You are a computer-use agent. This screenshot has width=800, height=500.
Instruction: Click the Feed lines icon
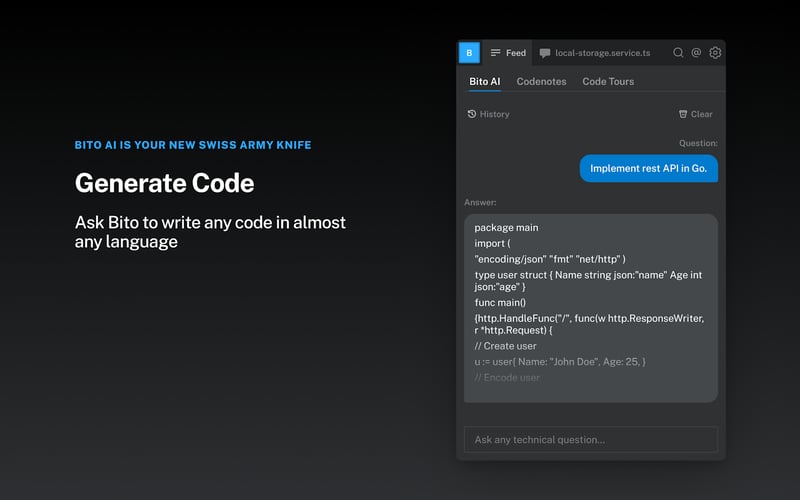[495, 53]
